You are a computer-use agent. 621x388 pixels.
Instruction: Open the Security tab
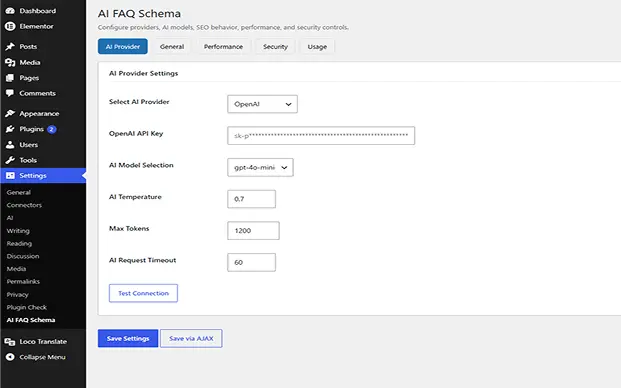tap(275, 46)
